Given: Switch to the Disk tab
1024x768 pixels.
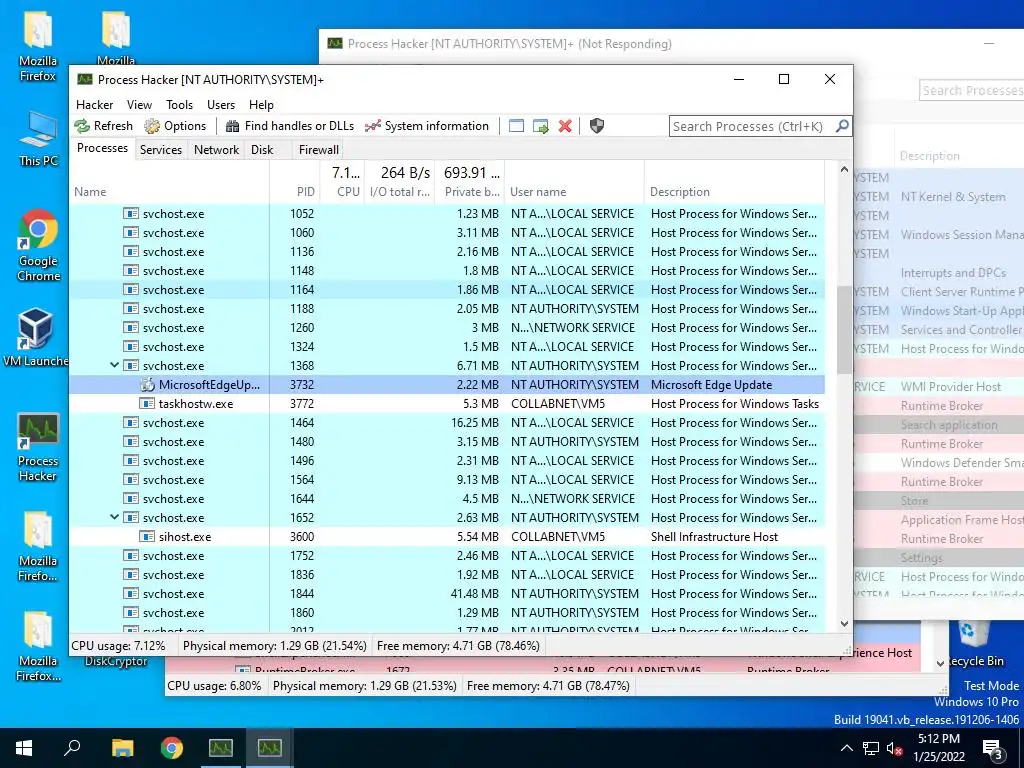Looking at the screenshot, I should point(262,150).
